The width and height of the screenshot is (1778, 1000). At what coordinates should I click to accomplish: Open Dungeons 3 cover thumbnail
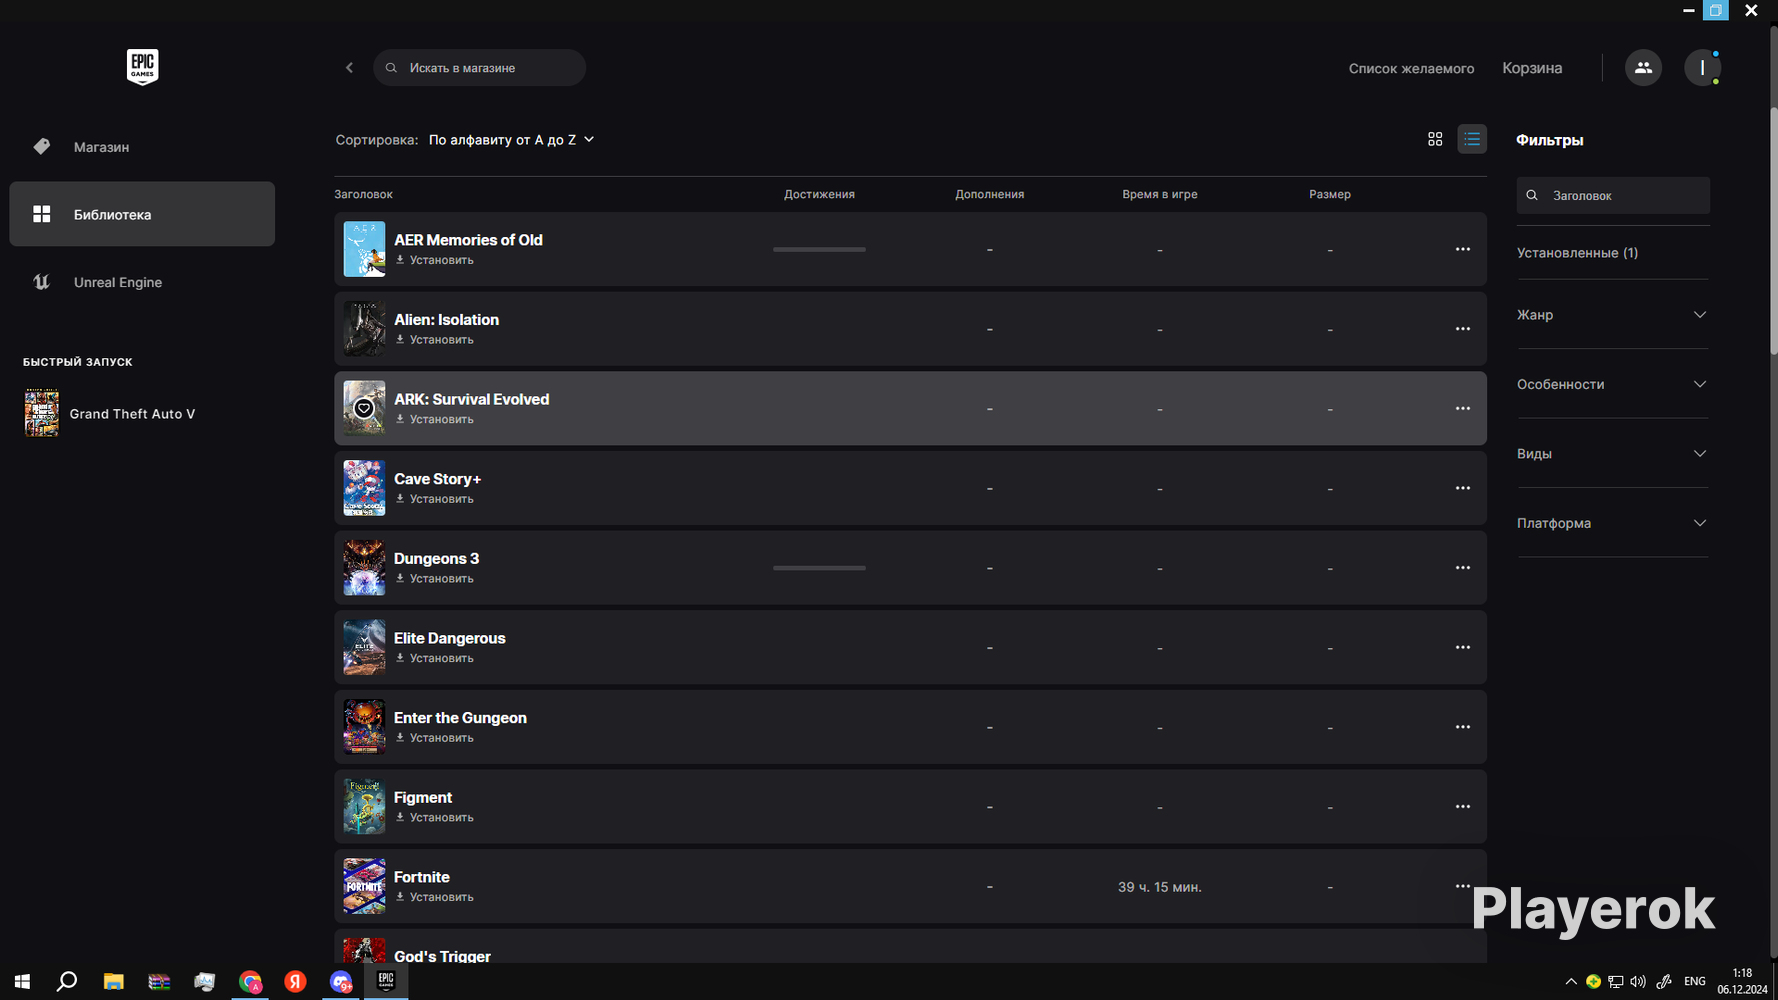click(x=364, y=568)
